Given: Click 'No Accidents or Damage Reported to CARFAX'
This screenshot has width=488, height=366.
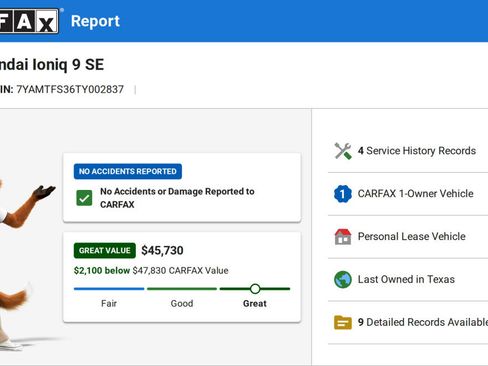Looking at the screenshot, I should point(177,198).
